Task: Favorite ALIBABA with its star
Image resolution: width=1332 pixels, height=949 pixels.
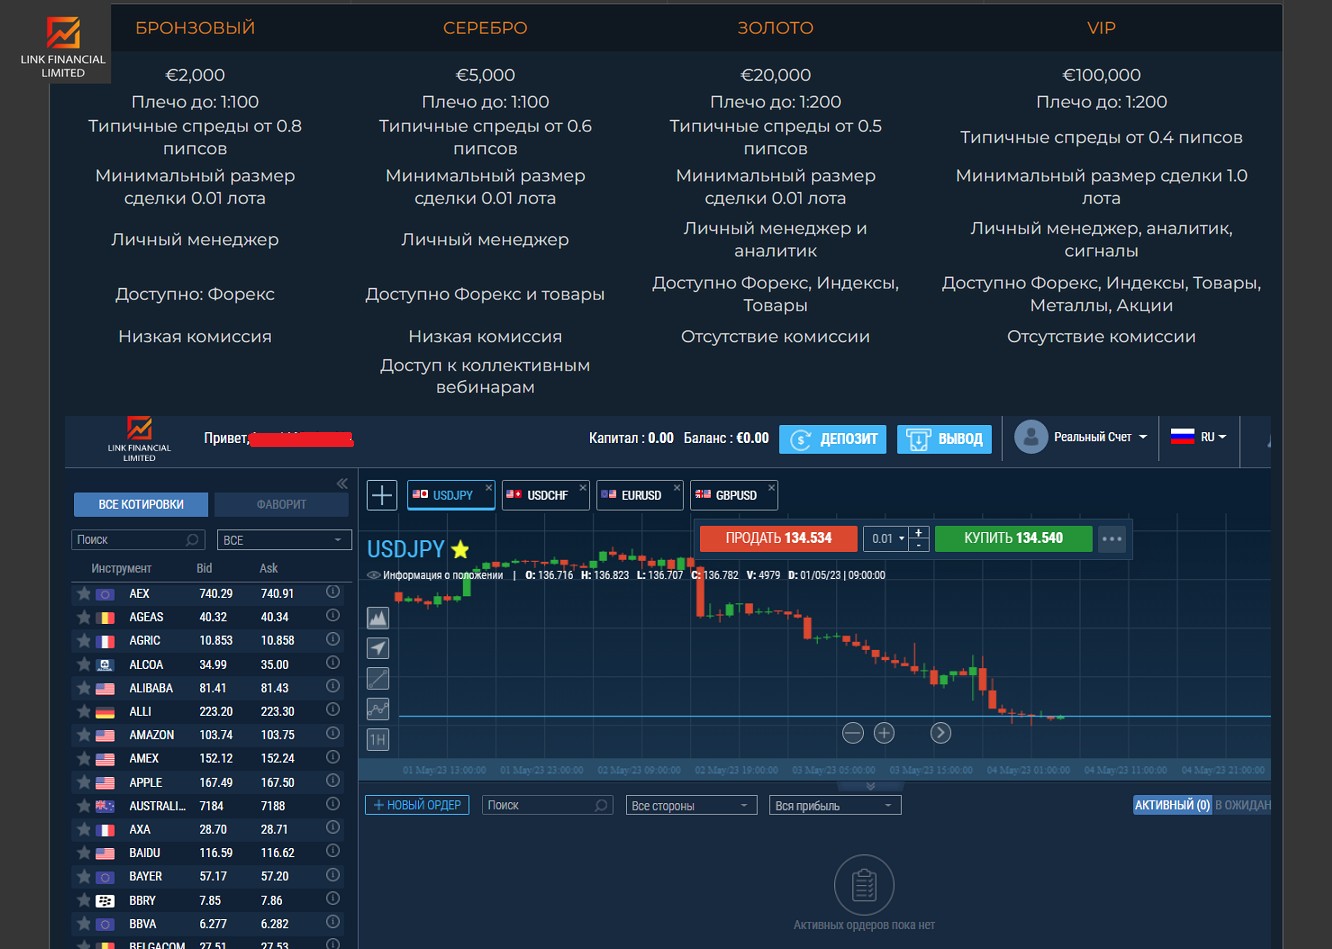Action: tap(84, 688)
